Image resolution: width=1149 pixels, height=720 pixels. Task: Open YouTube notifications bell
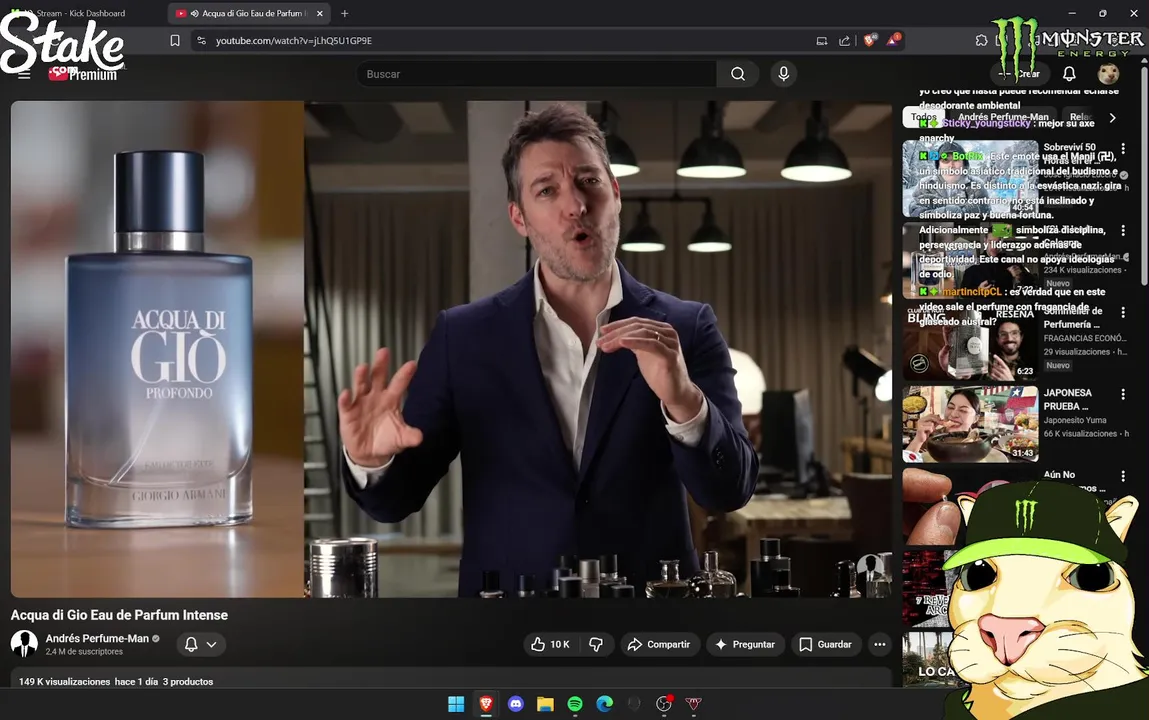tap(1069, 74)
